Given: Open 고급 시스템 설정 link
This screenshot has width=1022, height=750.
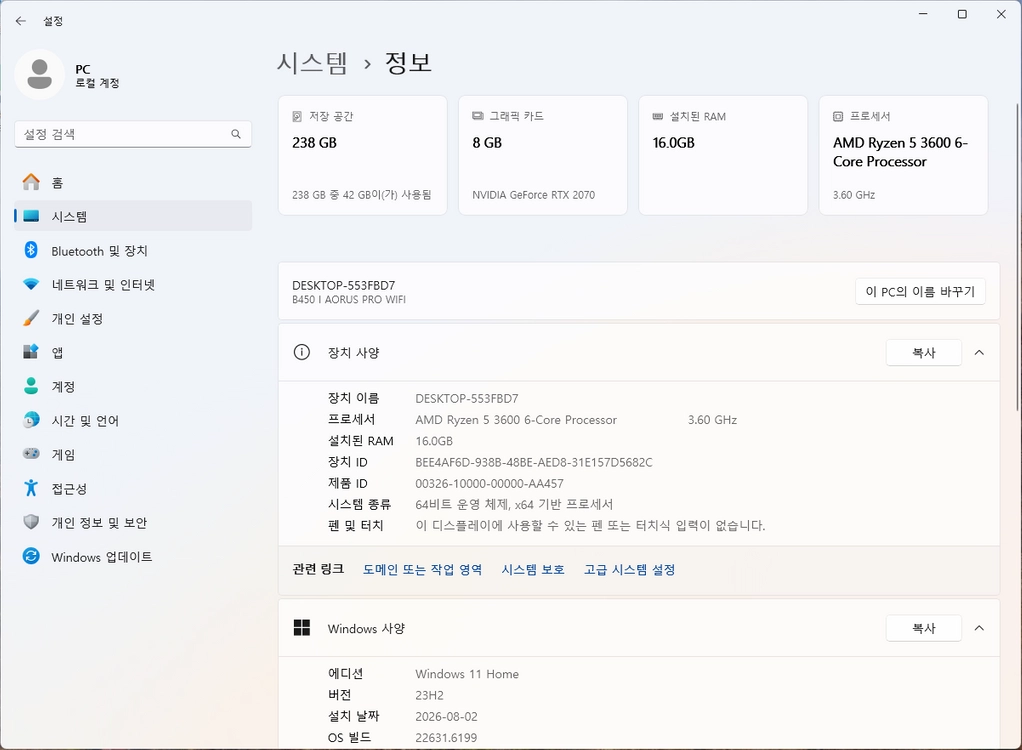Looking at the screenshot, I should point(629,570).
